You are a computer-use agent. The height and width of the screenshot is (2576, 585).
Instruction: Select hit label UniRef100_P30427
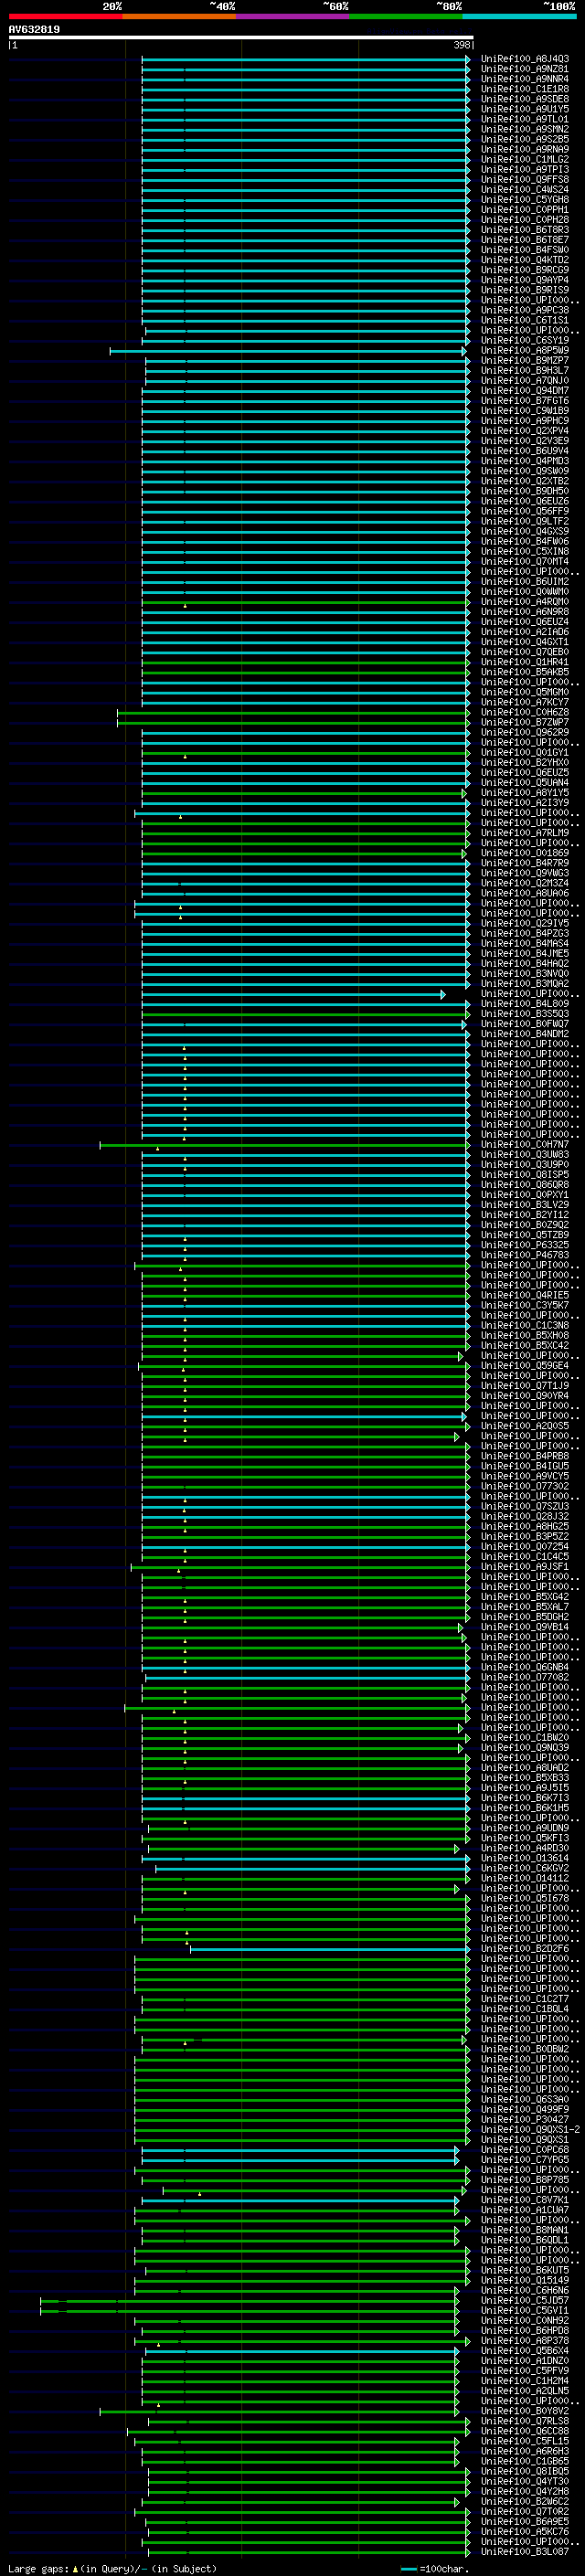(x=525, y=2119)
